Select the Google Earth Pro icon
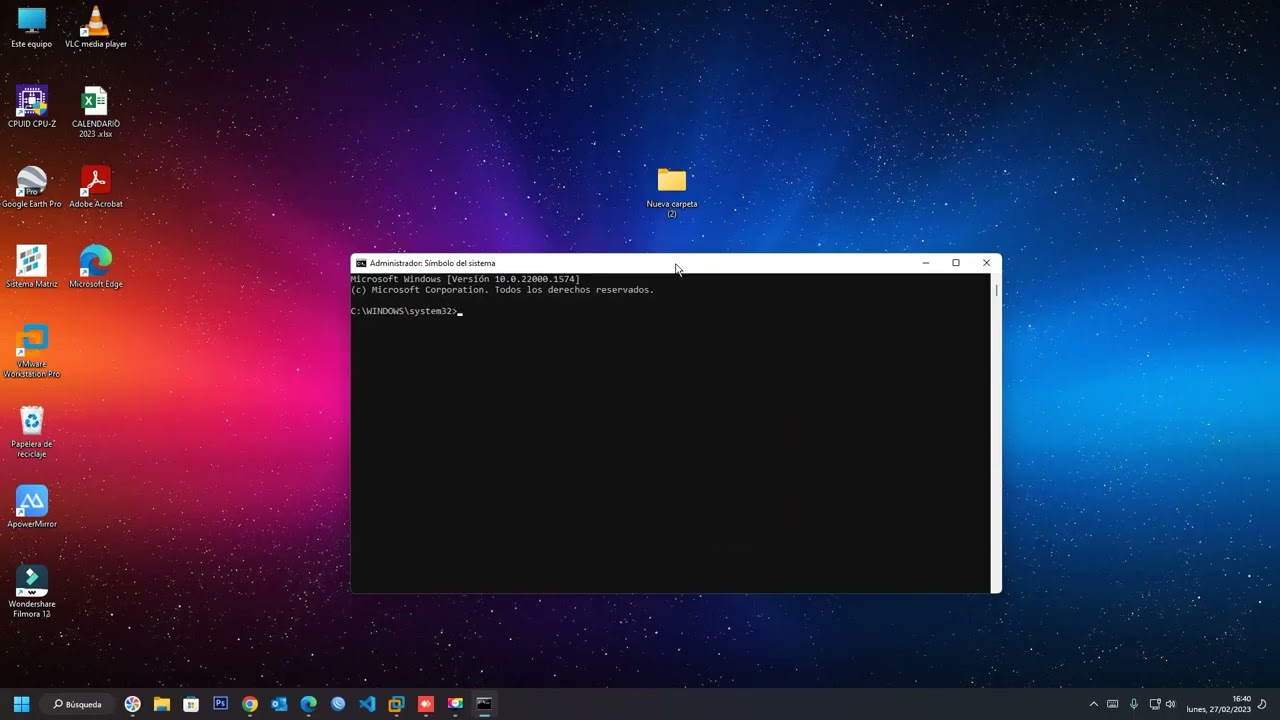 point(32,187)
